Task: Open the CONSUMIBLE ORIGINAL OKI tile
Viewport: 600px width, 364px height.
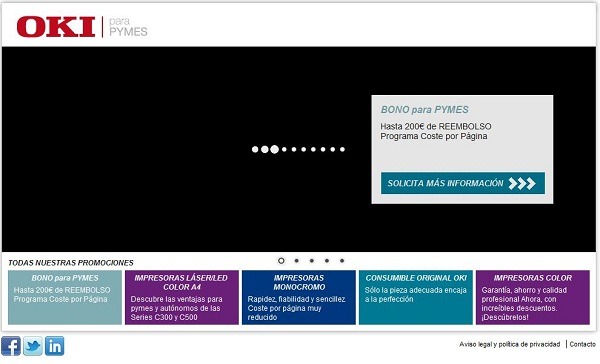Action: pyautogui.click(x=416, y=297)
